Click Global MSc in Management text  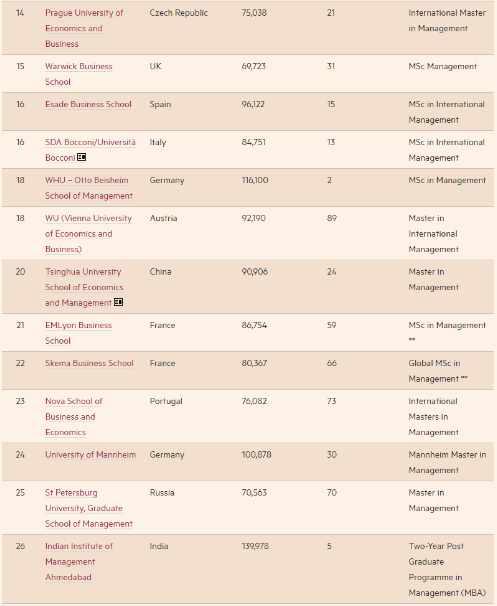(x=437, y=371)
